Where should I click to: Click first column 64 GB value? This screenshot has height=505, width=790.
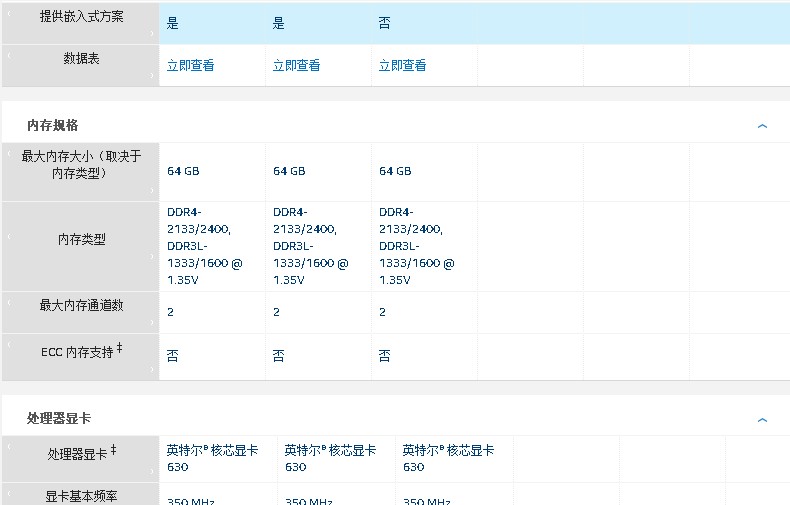point(183,171)
